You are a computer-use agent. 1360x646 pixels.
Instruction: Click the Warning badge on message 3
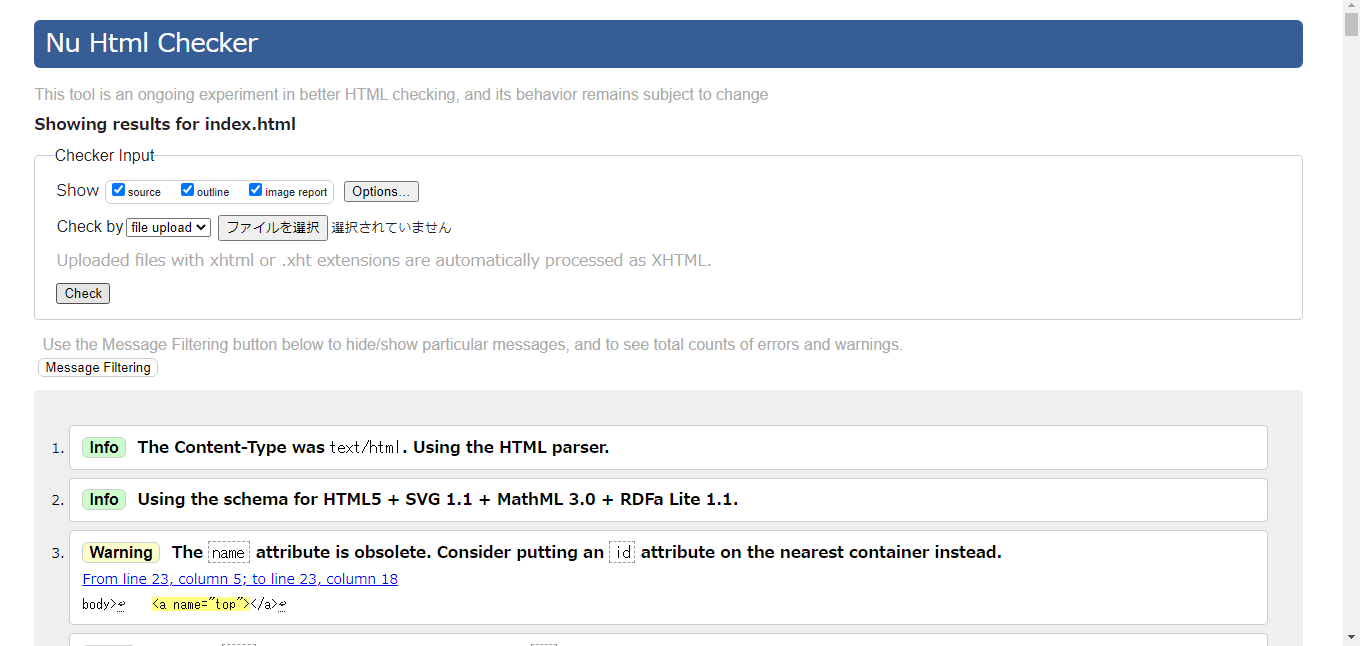pos(120,551)
